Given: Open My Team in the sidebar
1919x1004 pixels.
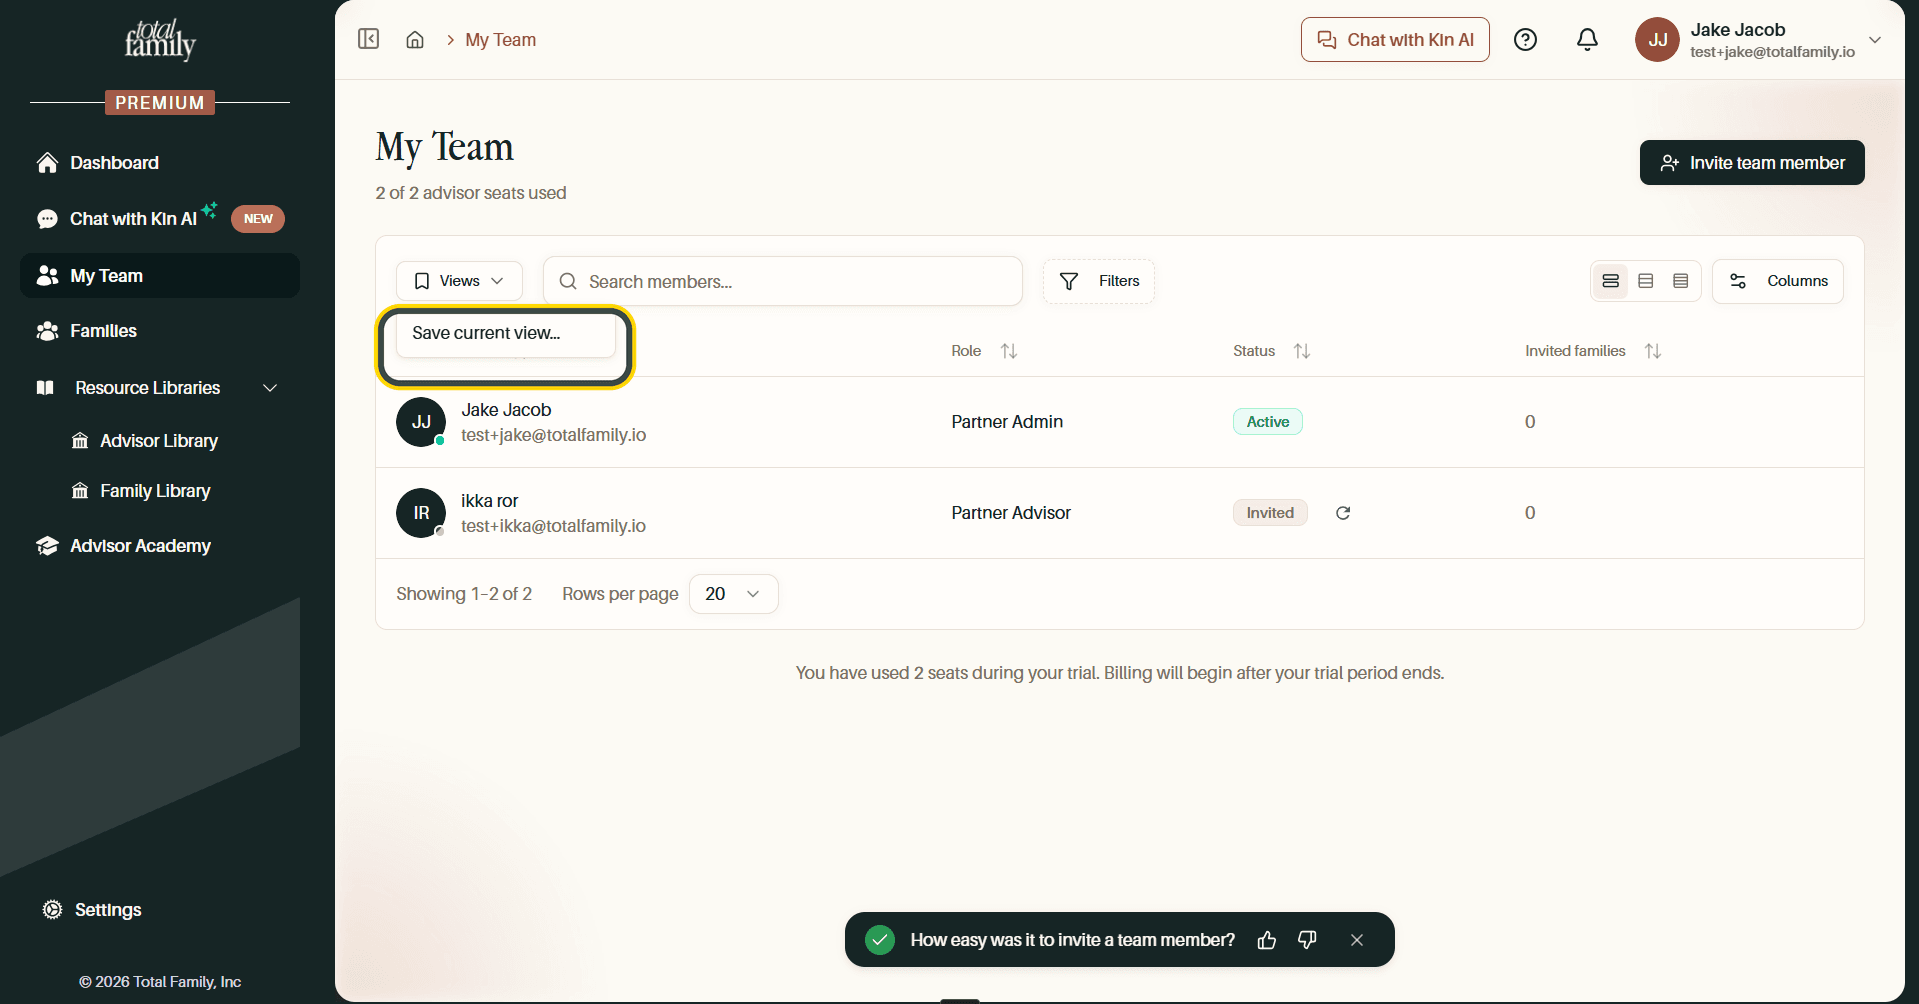Looking at the screenshot, I should click(160, 276).
